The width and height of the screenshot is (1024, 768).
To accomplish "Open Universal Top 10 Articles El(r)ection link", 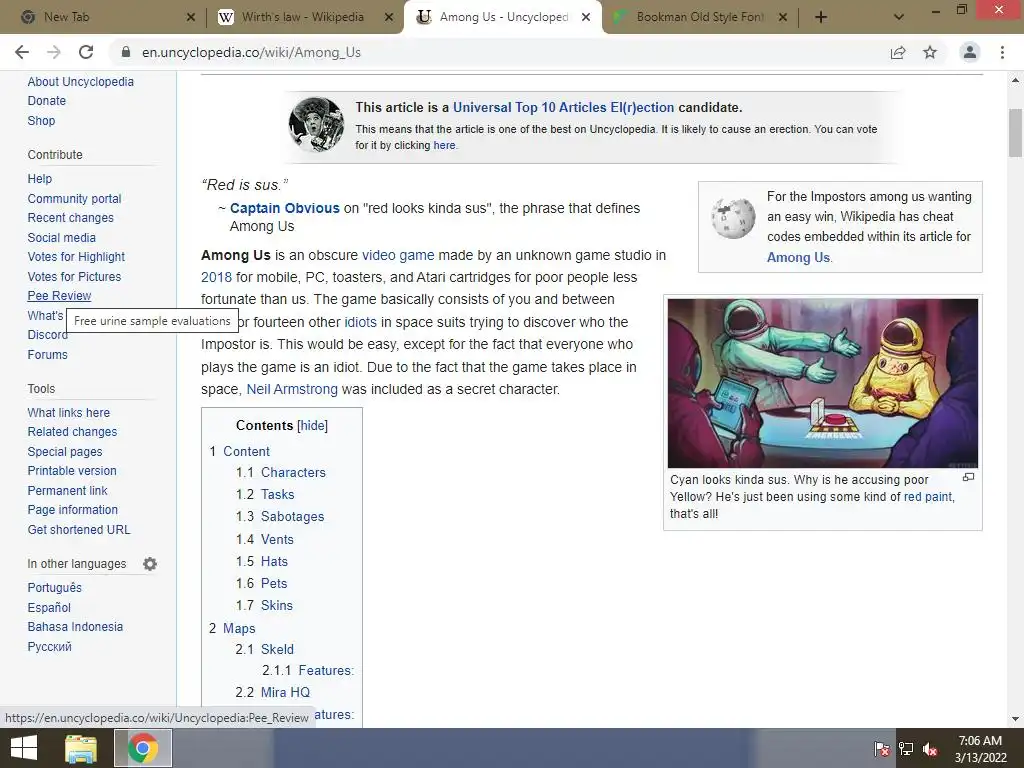I will tap(563, 107).
